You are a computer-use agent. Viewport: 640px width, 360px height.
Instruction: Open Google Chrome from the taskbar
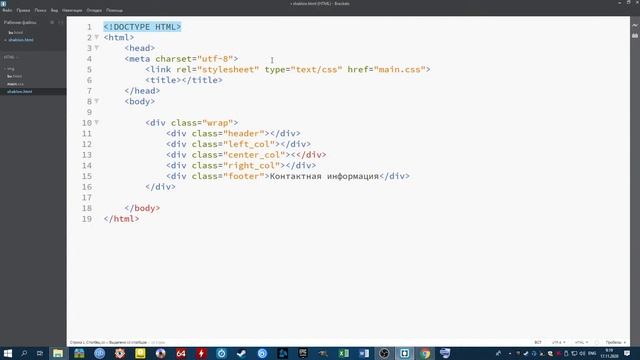coord(425,353)
